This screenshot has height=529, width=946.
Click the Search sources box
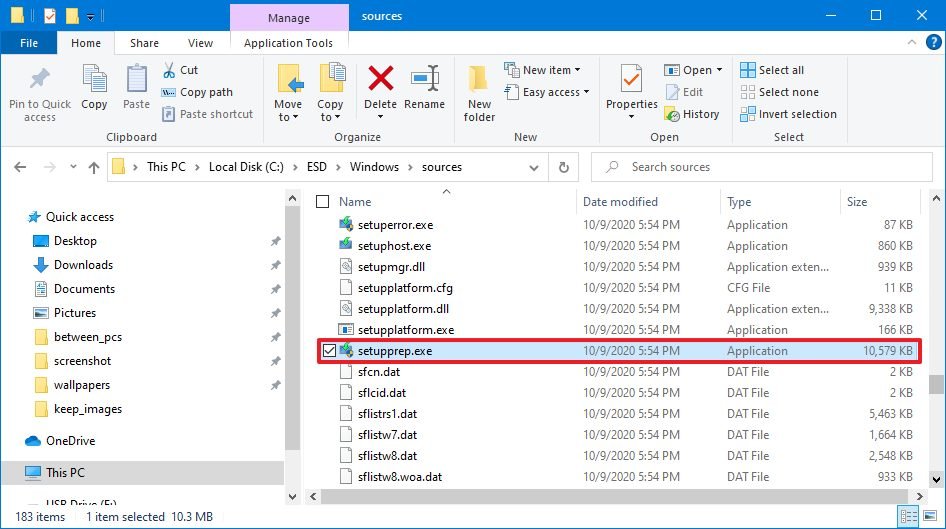tap(761, 167)
